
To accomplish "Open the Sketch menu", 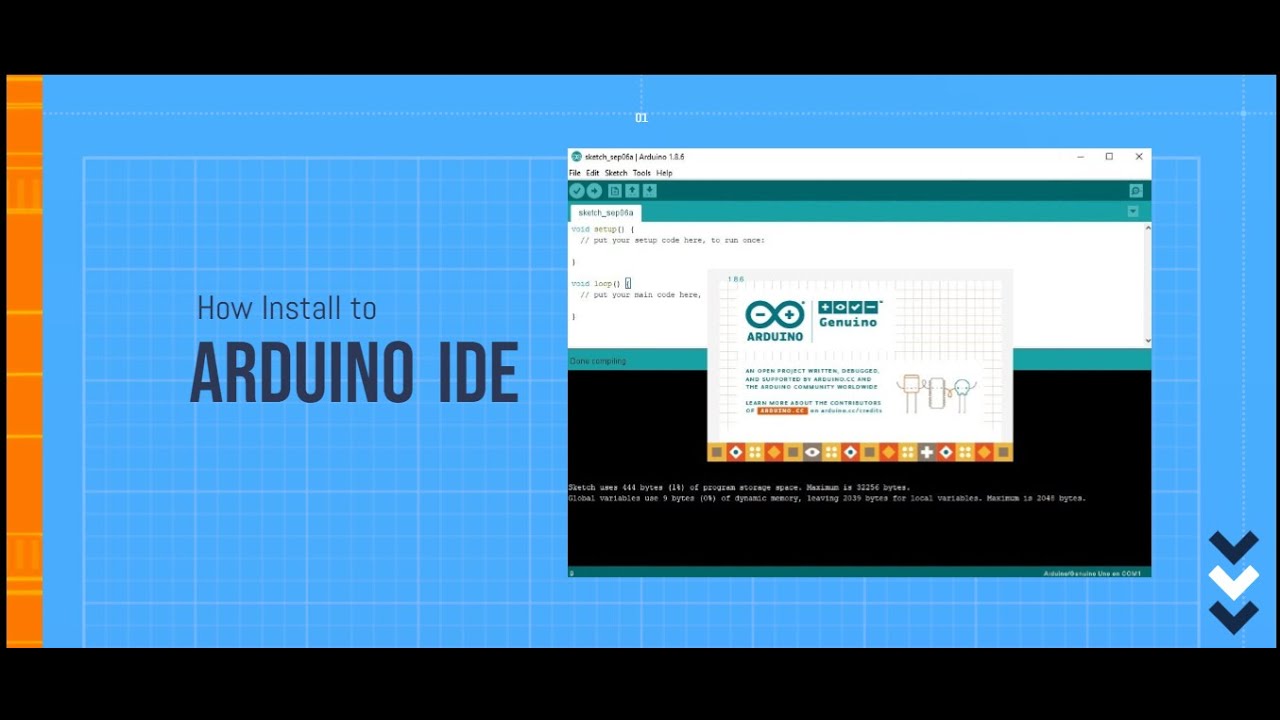I will 616,173.
